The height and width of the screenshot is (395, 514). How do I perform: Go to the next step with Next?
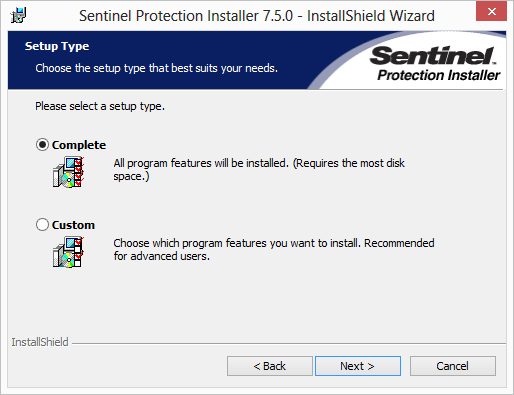[358, 366]
